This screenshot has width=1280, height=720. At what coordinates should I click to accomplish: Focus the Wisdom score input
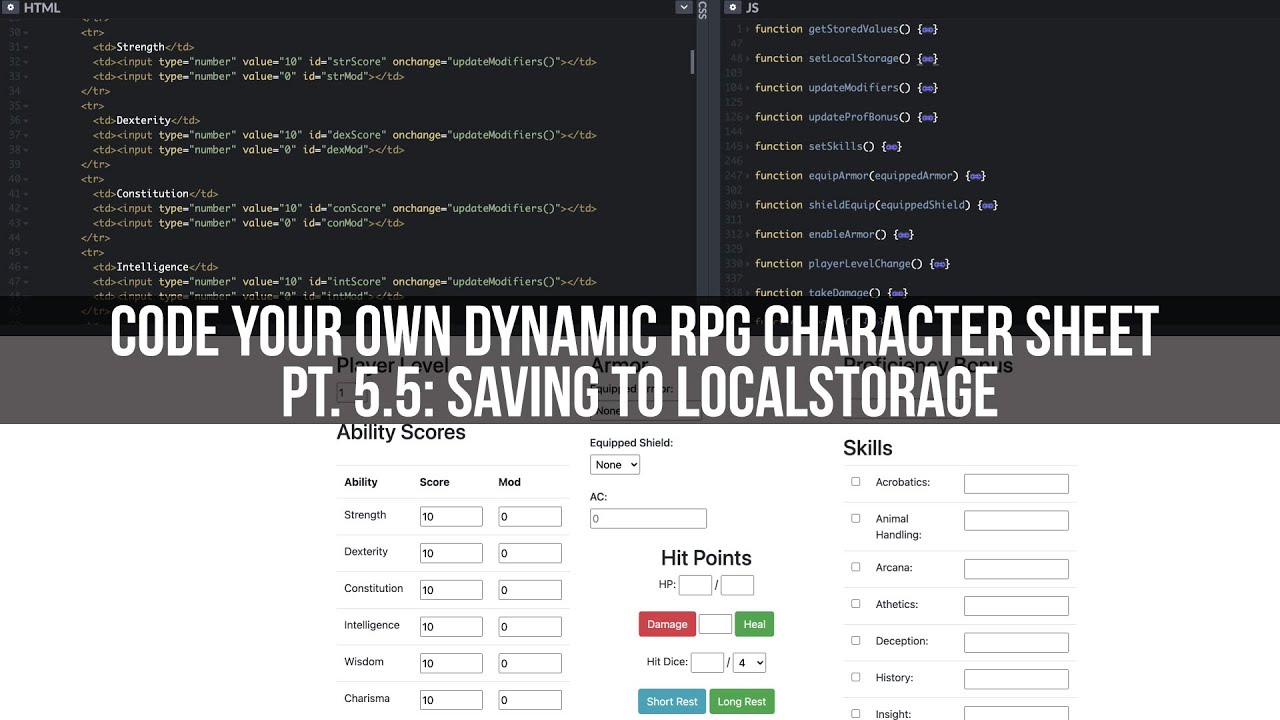[x=451, y=663]
